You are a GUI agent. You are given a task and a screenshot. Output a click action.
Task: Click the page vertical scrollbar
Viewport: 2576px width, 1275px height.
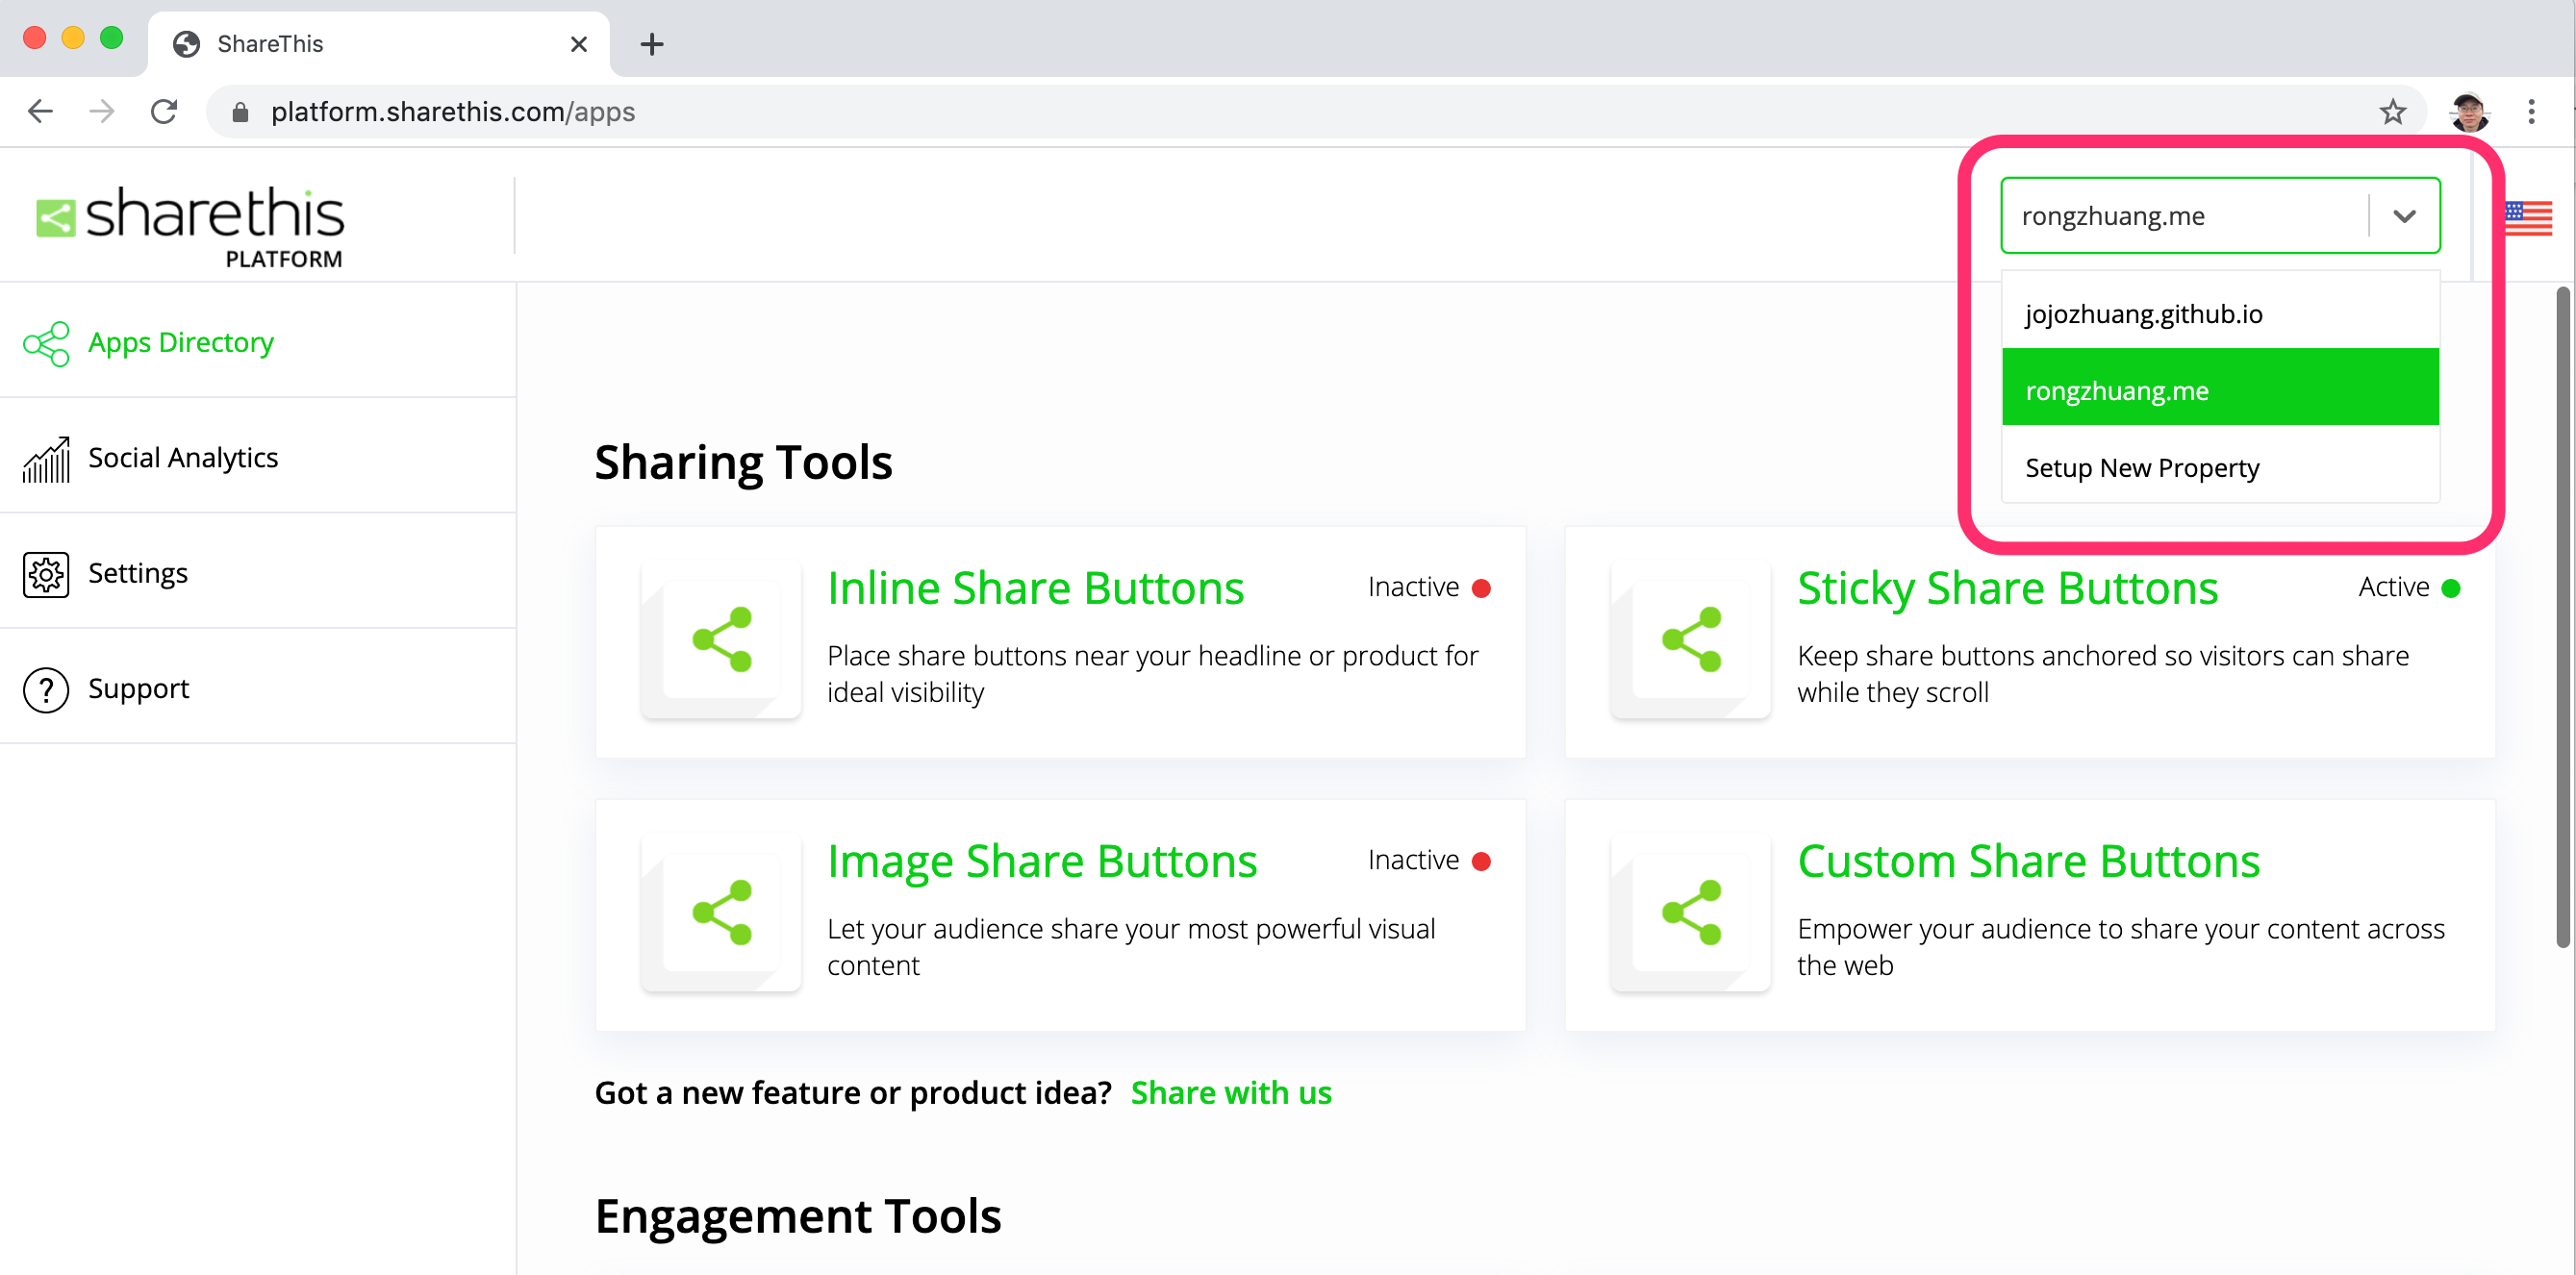pyautogui.click(x=2562, y=617)
